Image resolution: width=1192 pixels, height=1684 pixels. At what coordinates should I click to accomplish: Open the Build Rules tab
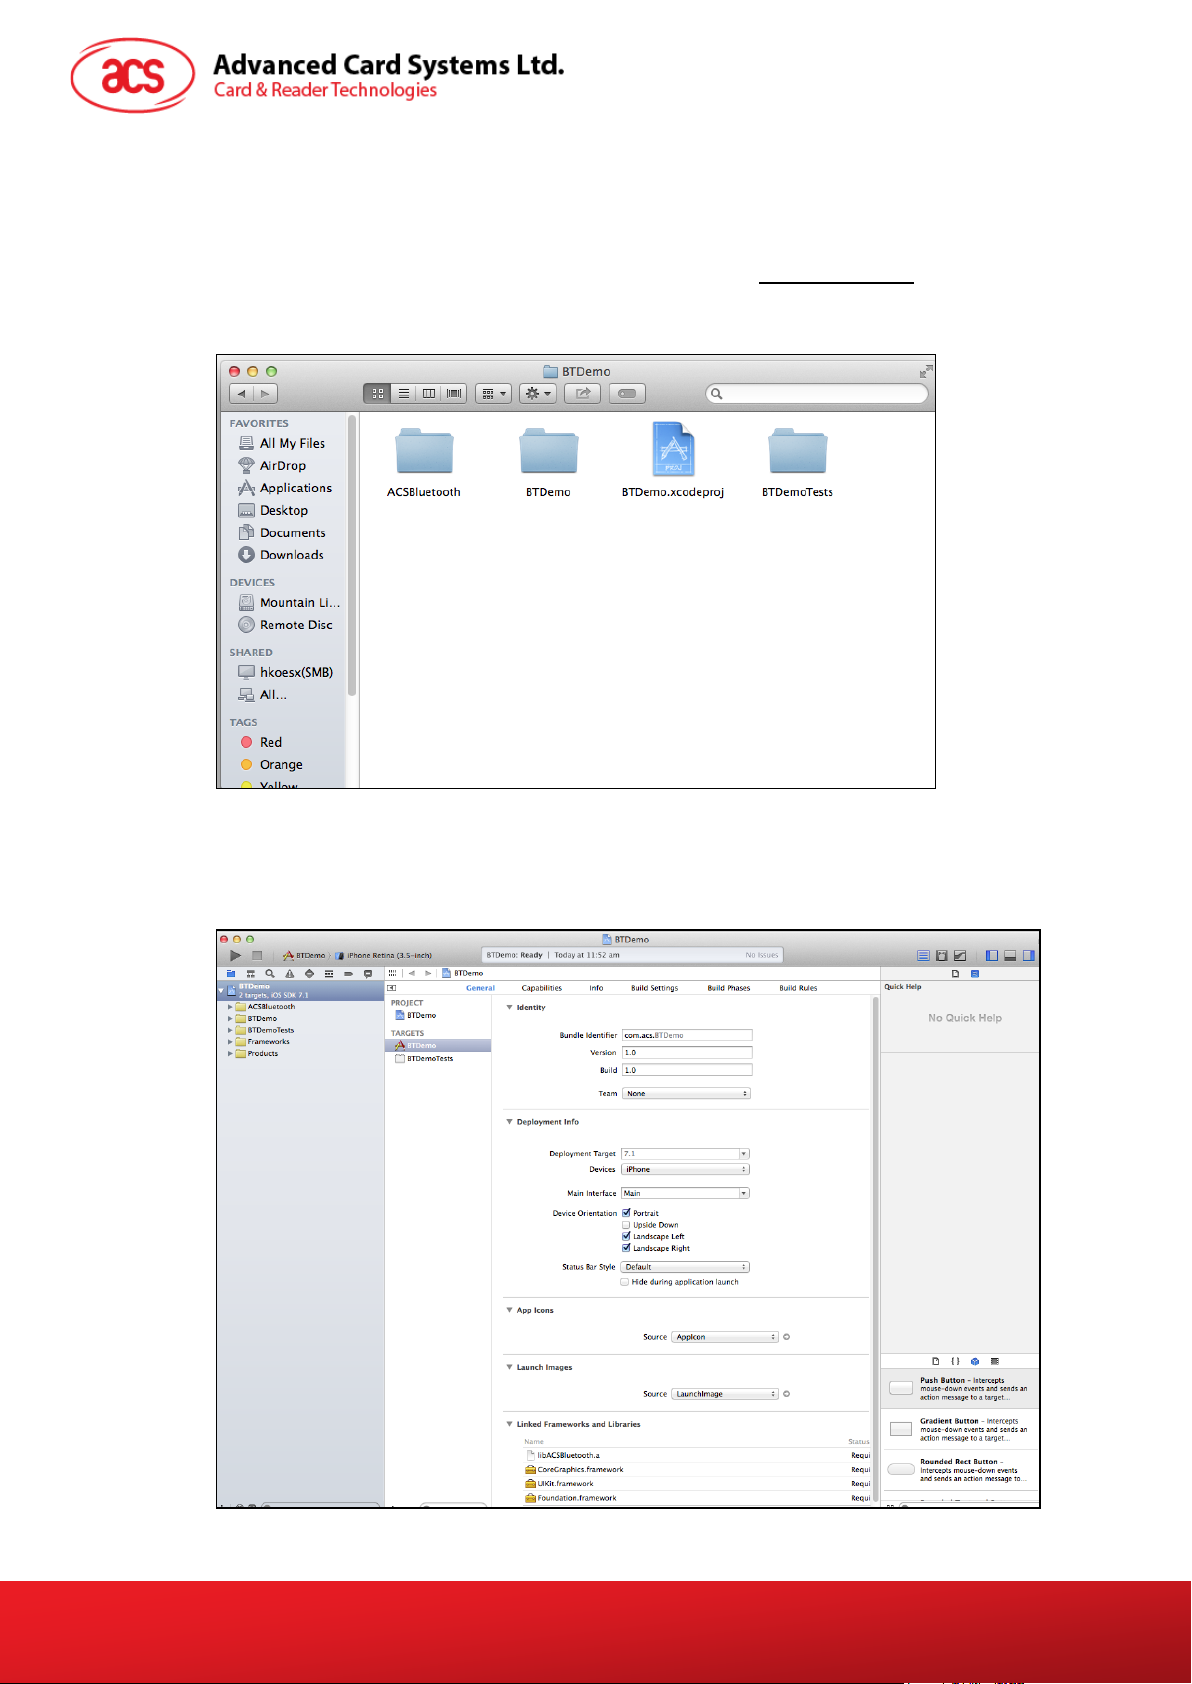tap(798, 988)
